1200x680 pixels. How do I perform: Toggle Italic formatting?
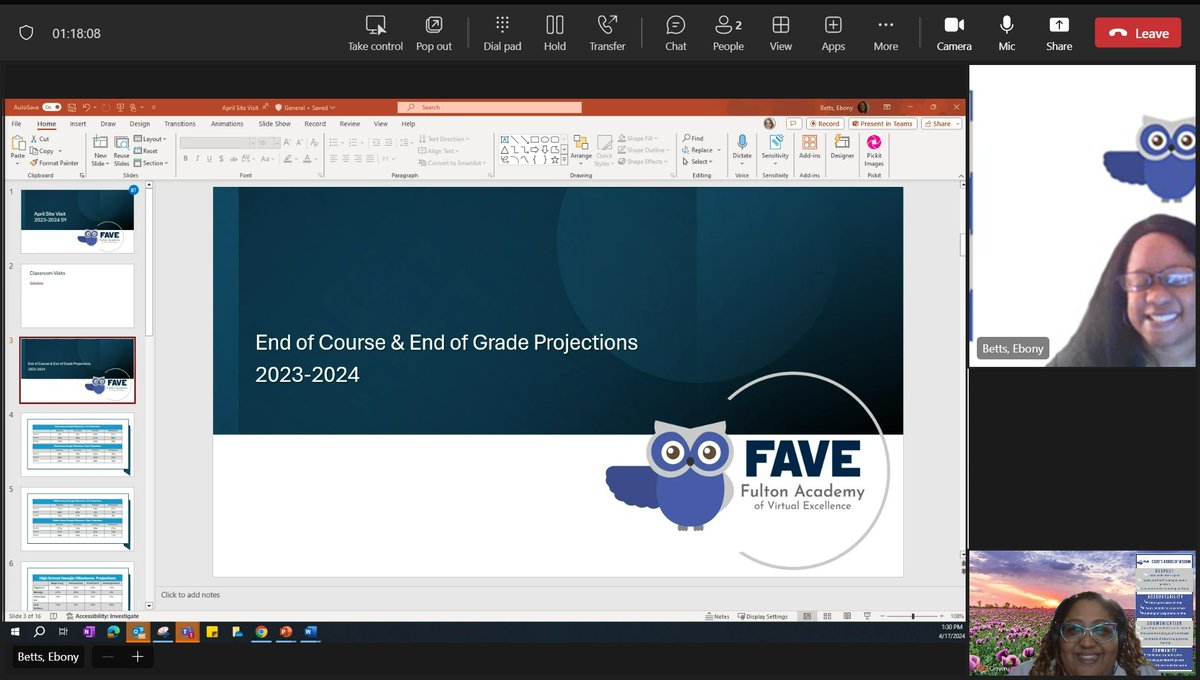coord(198,158)
